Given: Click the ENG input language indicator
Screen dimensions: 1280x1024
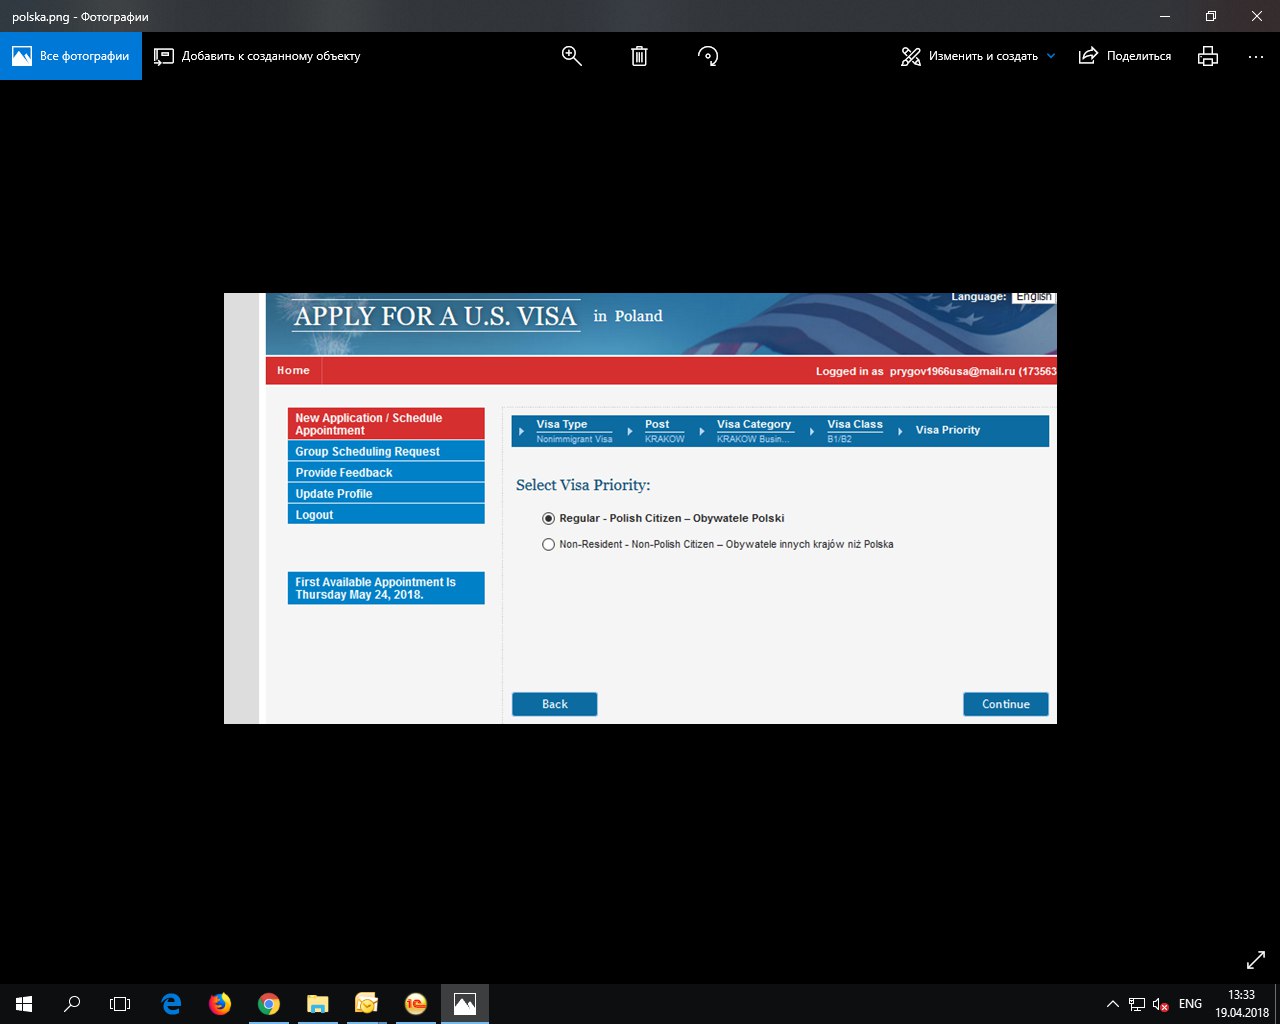Looking at the screenshot, I should pyautogui.click(x=1190, y=1004).
